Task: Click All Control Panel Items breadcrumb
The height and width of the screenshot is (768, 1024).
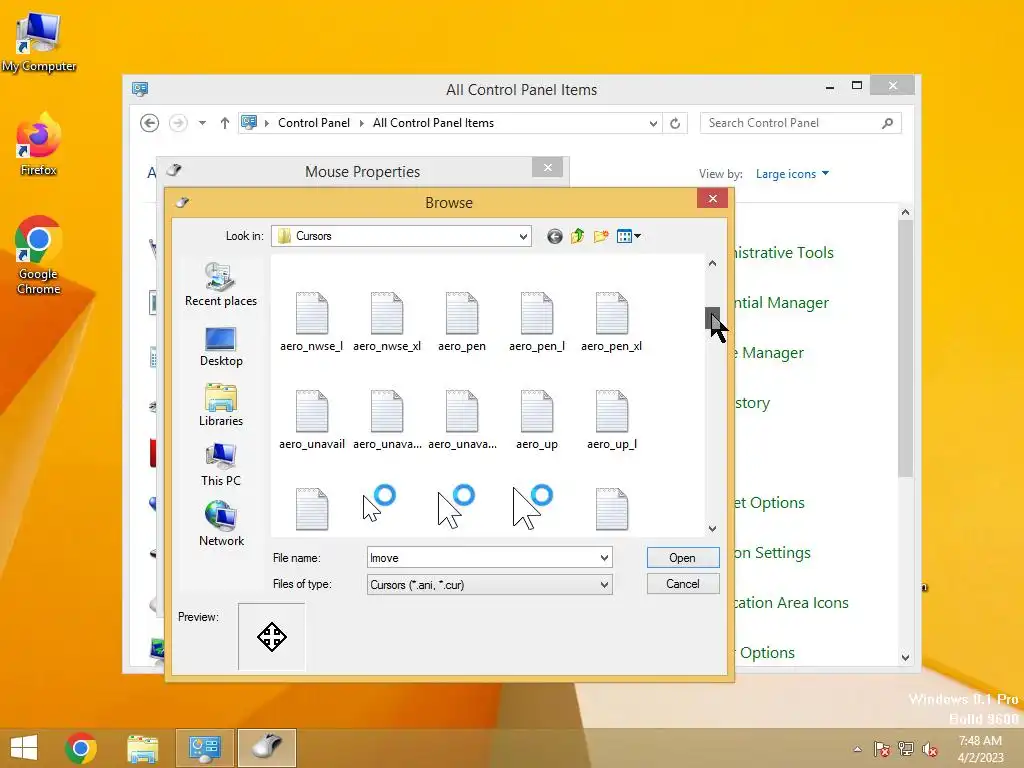Action: (433, 123)
